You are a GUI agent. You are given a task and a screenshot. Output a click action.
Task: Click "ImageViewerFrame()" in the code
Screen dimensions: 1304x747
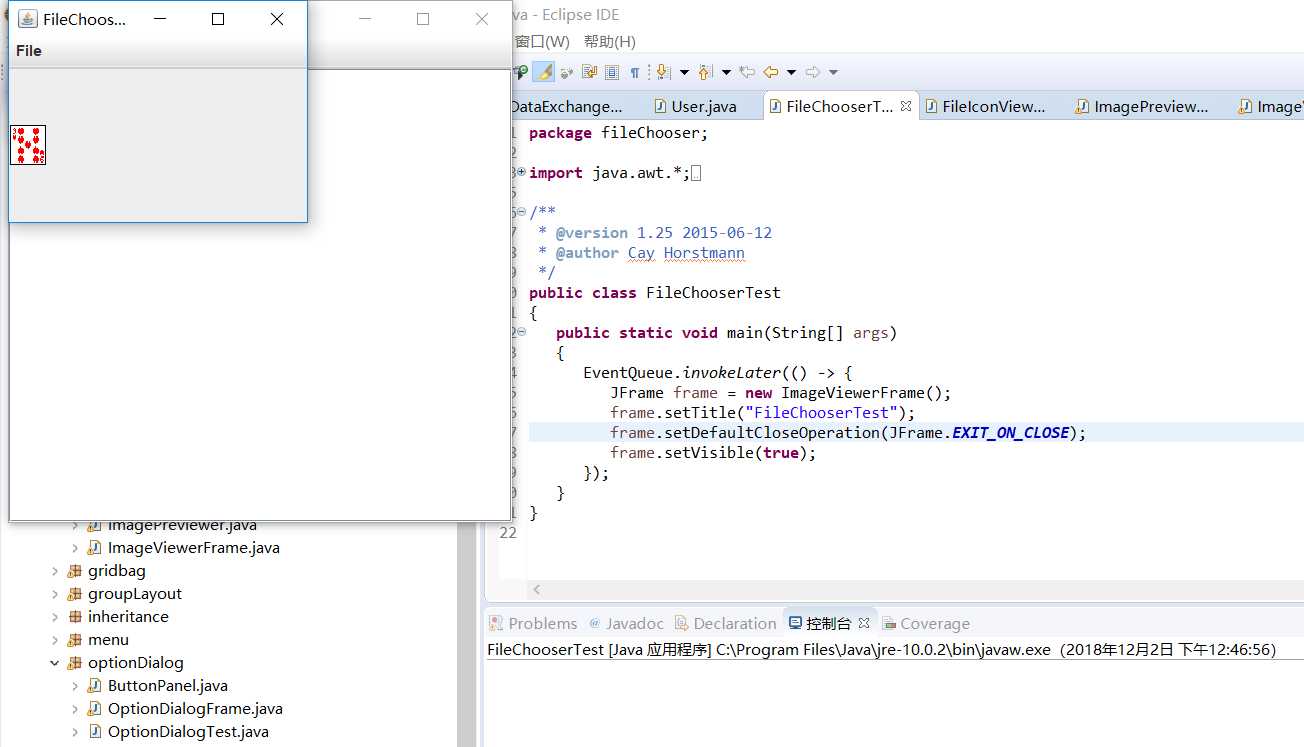(x=861, y=393)
